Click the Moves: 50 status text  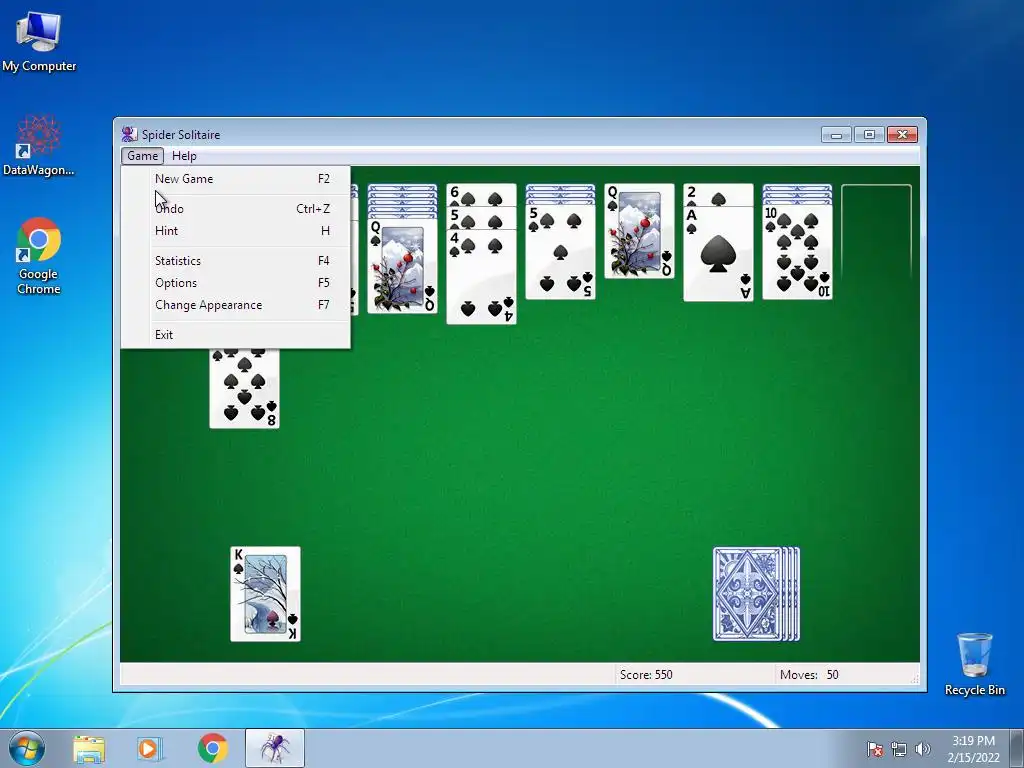pos(809,675)
